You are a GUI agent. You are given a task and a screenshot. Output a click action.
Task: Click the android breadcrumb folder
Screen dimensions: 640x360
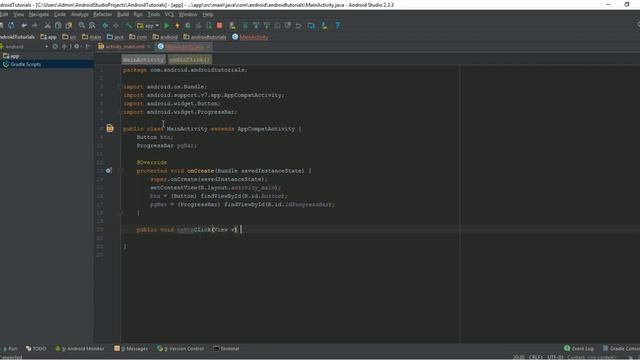[x=165, y=37]
